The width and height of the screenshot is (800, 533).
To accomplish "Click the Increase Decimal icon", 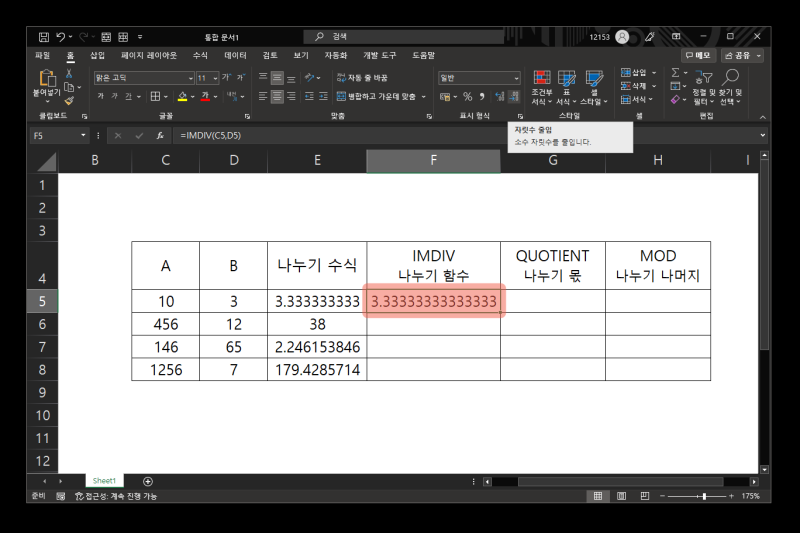I will click(499, 96).
